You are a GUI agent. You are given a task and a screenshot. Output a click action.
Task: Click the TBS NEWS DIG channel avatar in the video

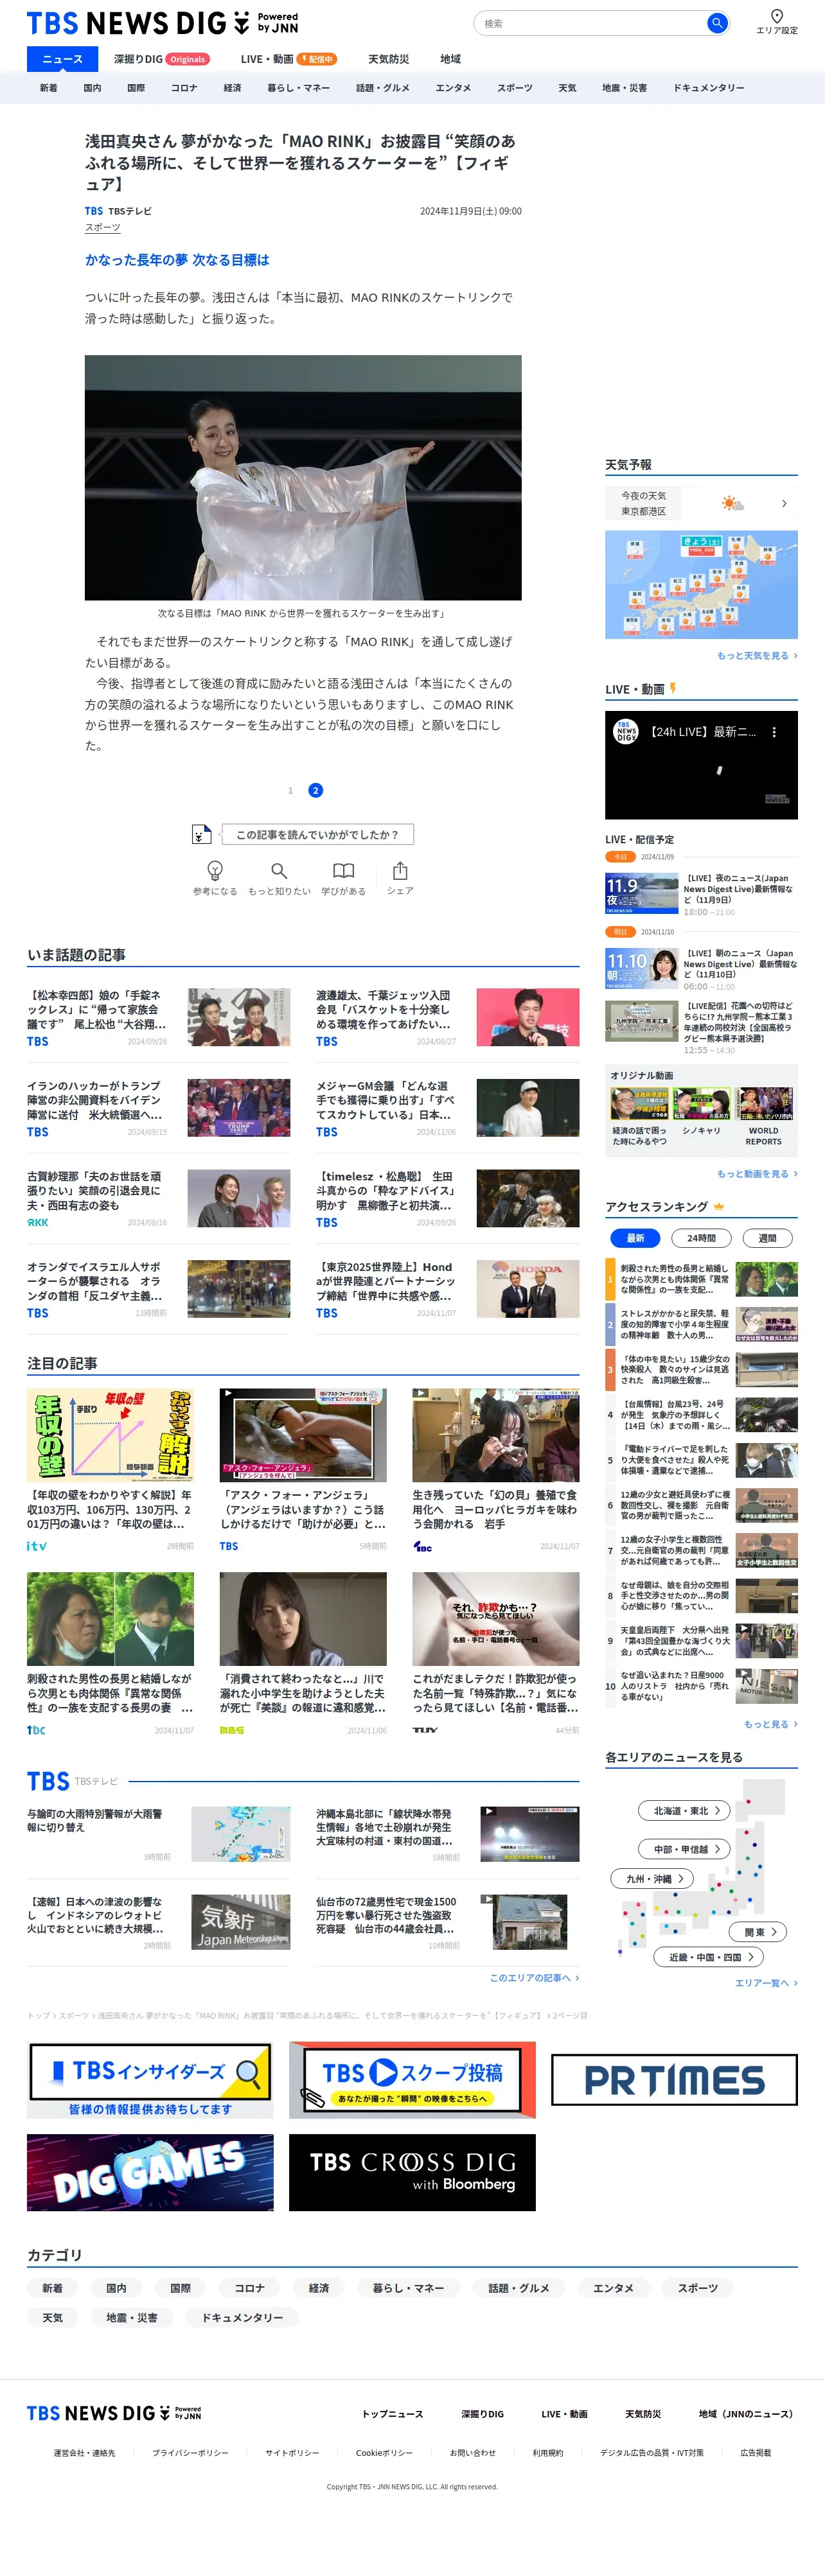coord(626,731)
